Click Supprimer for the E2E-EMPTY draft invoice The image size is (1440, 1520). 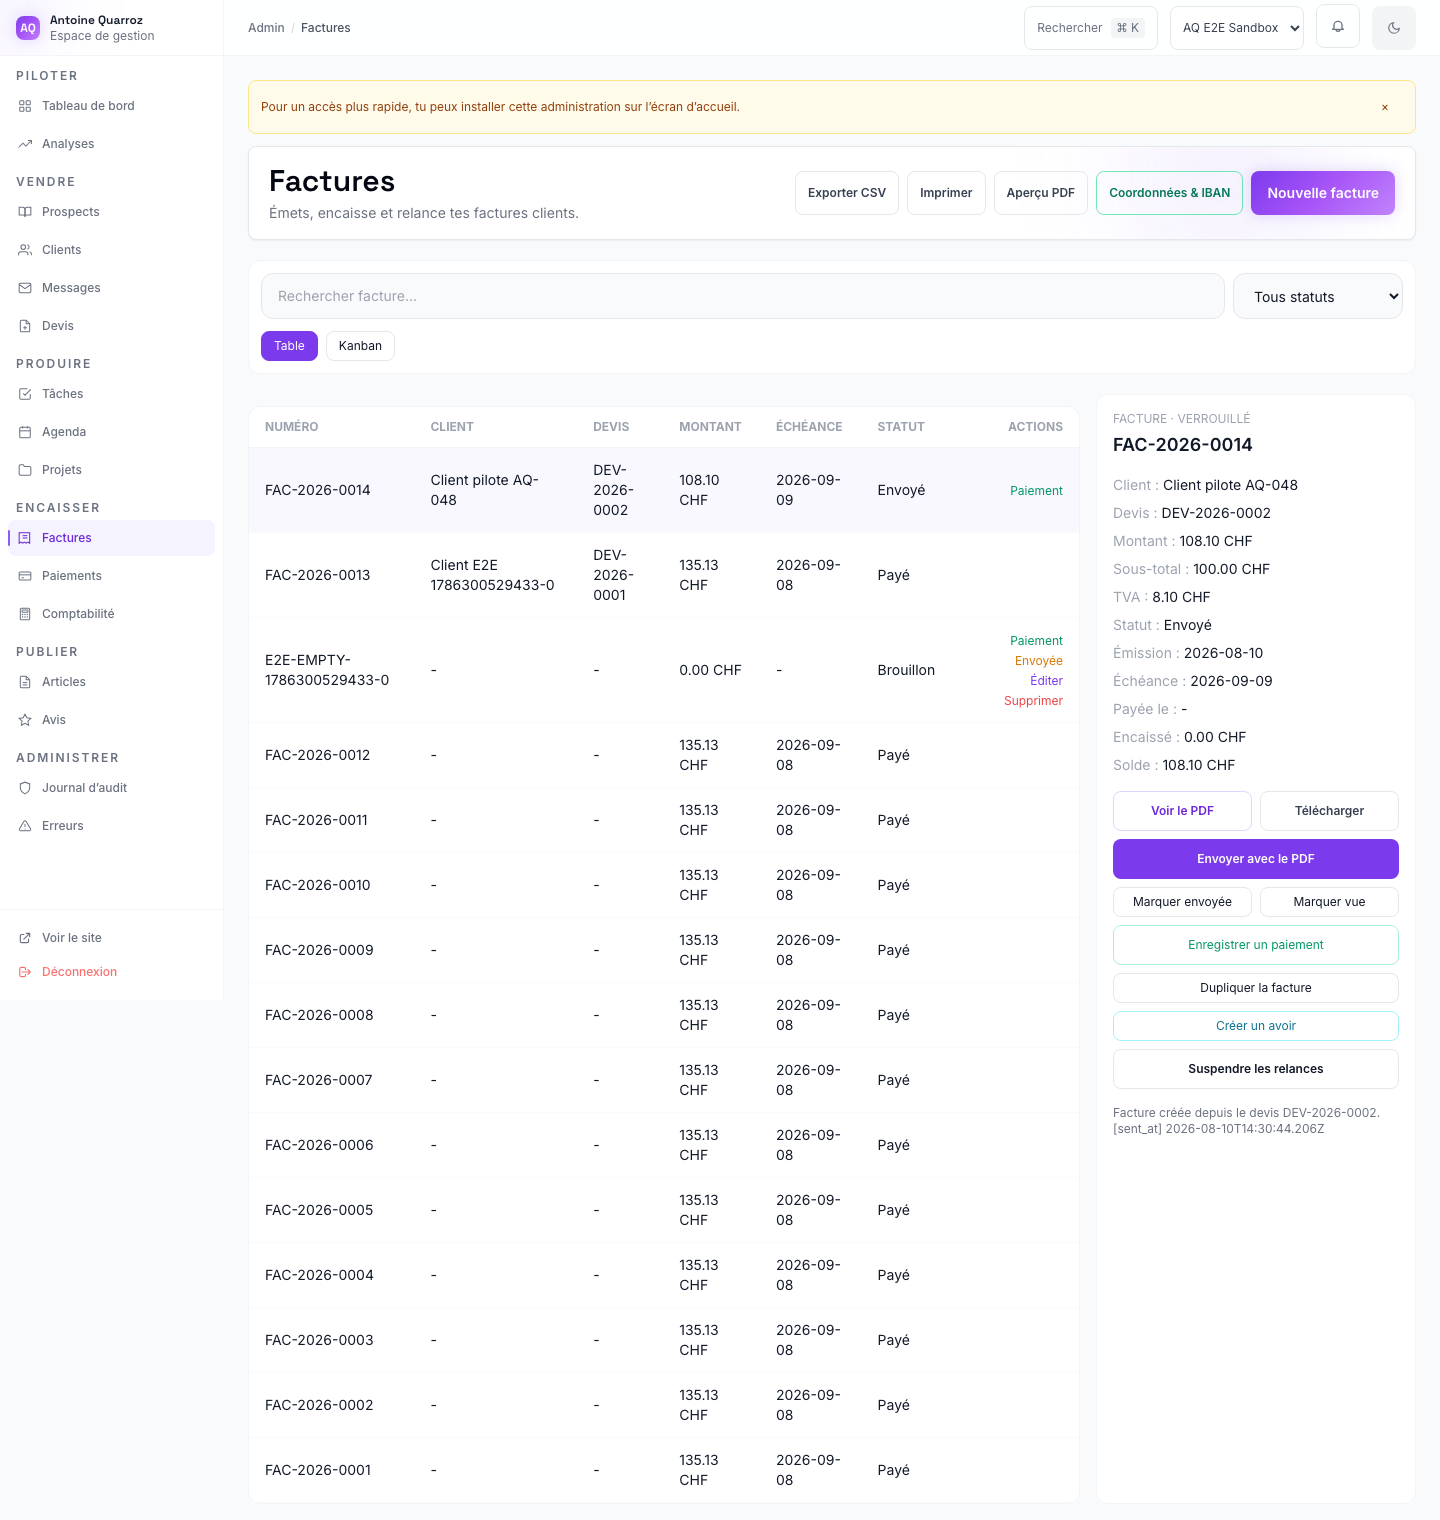pos(1033,701)
